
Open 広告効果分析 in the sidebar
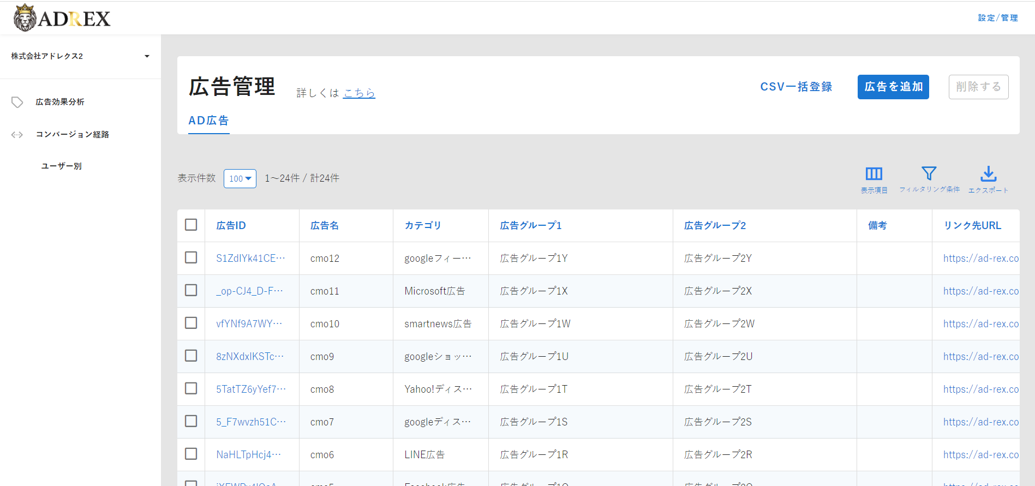tap(60, 102)
